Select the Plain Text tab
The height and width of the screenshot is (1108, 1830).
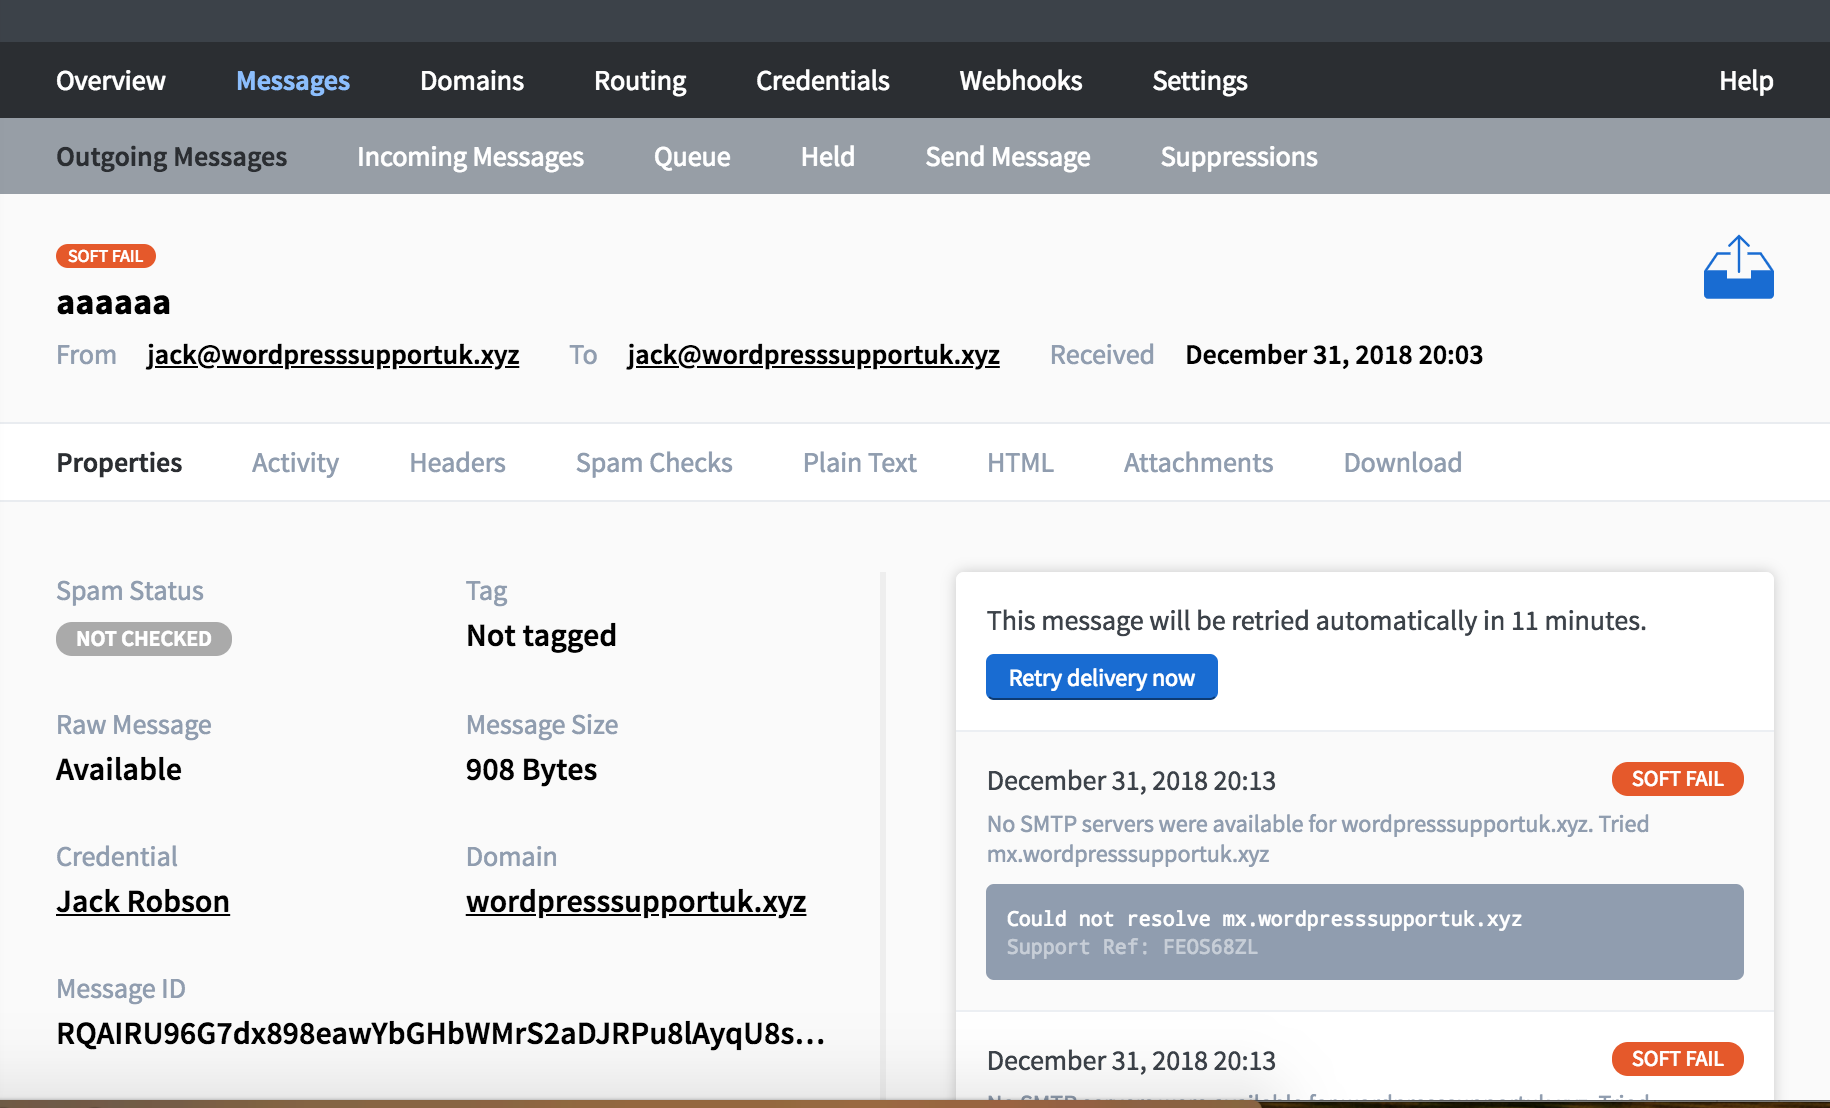pyautogui.click(x=859, y=462)
